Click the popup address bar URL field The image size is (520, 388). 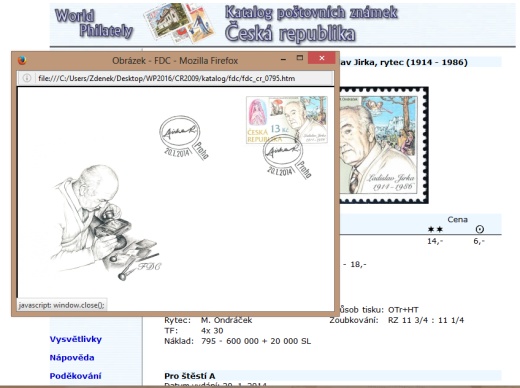(x=175, y=78)
